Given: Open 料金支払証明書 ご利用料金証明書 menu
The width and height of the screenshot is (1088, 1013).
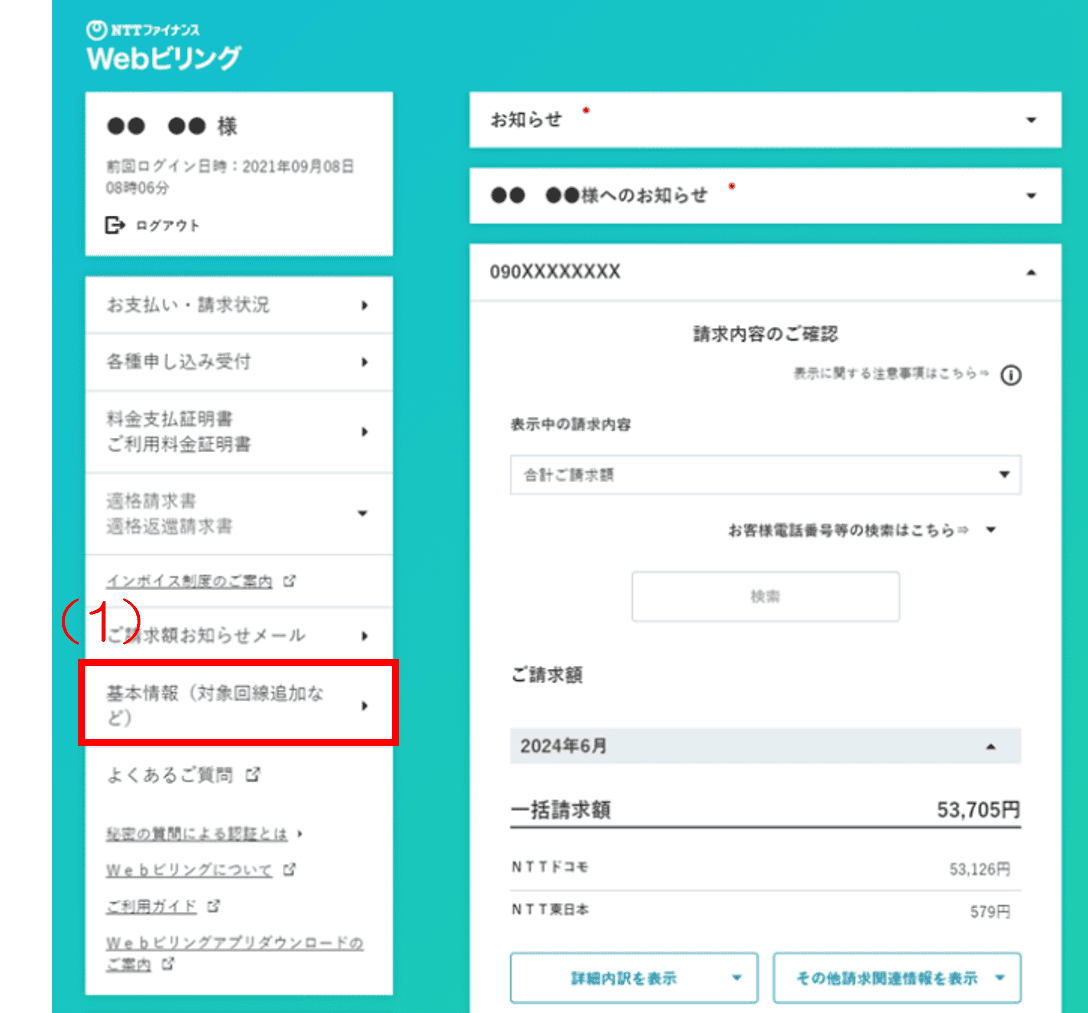Looking at the screenshot, I should tap(238, 432).
